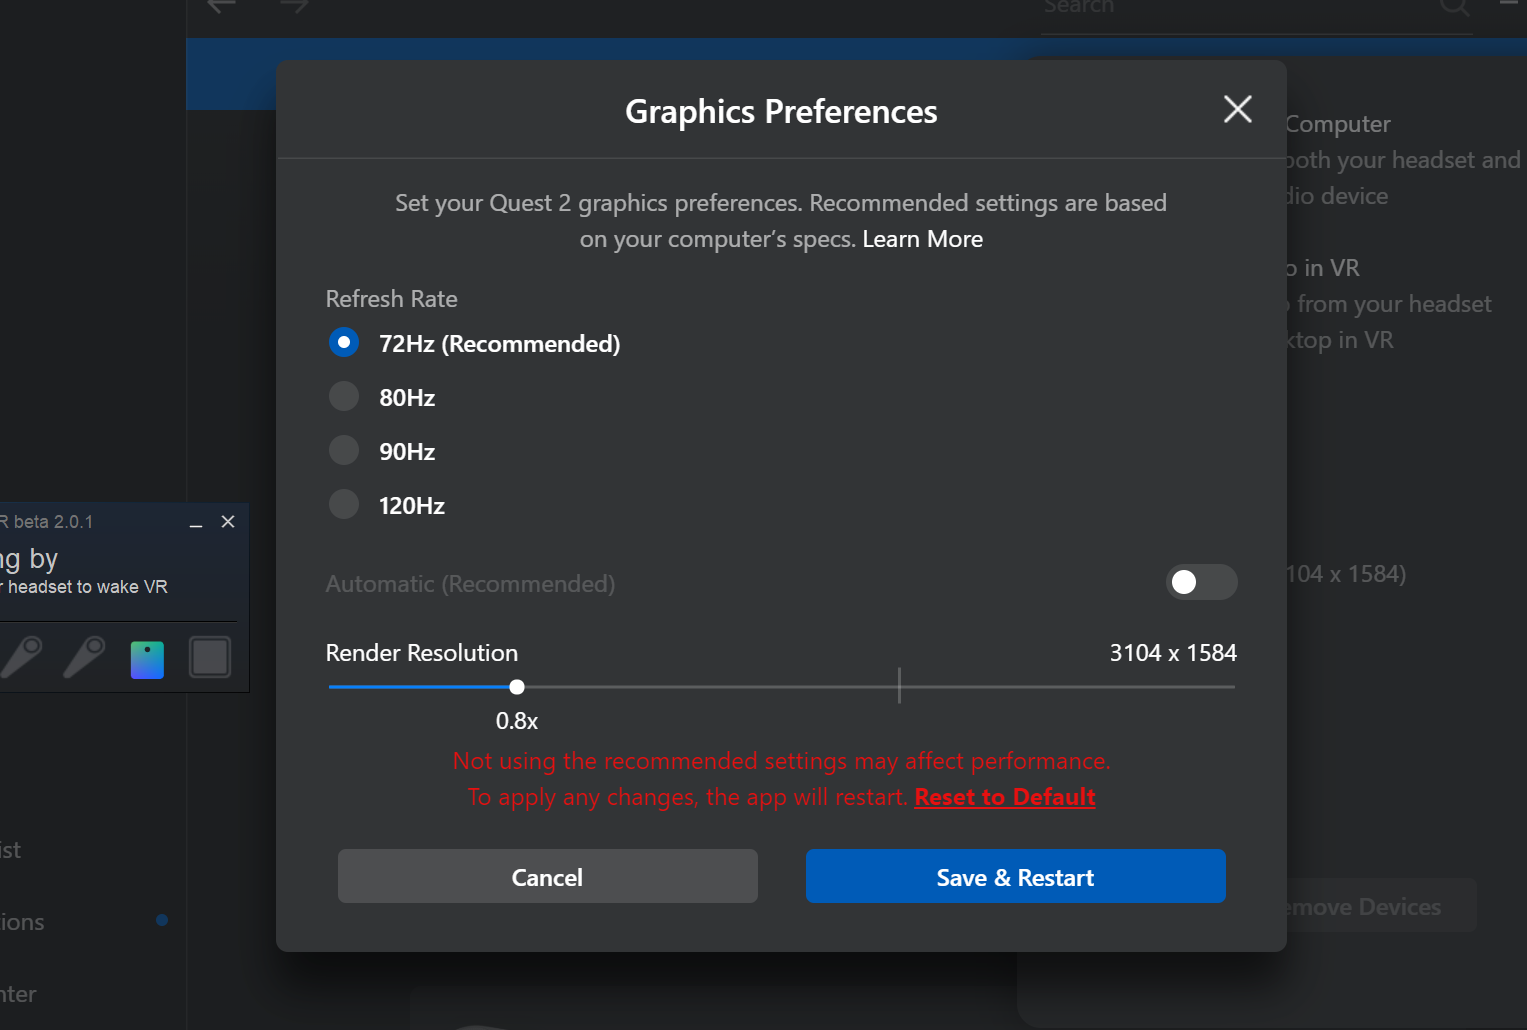Click the Reset to Default link
This screenshot has width=1527, height=1030.
(1004, 797)
